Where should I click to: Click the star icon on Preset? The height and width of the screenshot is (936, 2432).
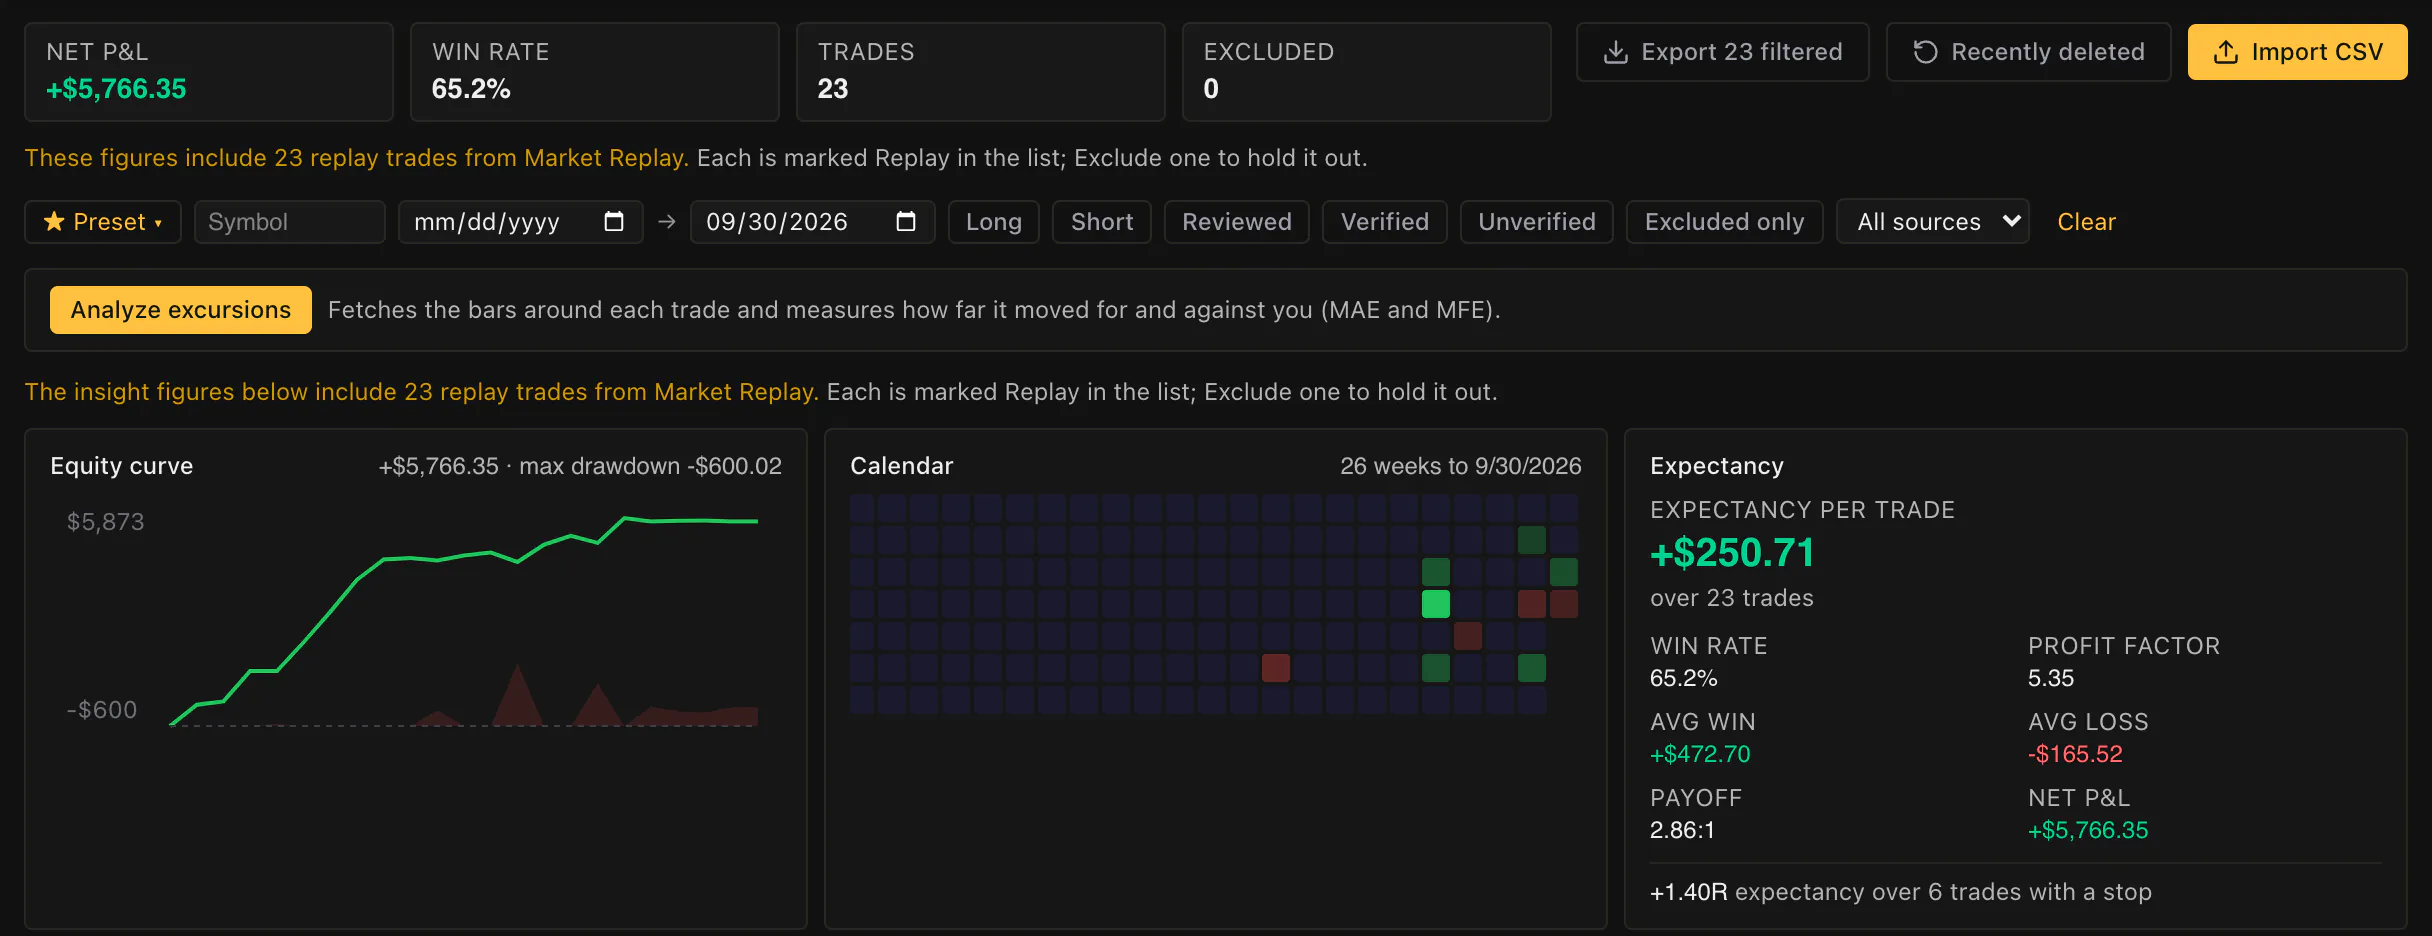[x=54, y=221]
